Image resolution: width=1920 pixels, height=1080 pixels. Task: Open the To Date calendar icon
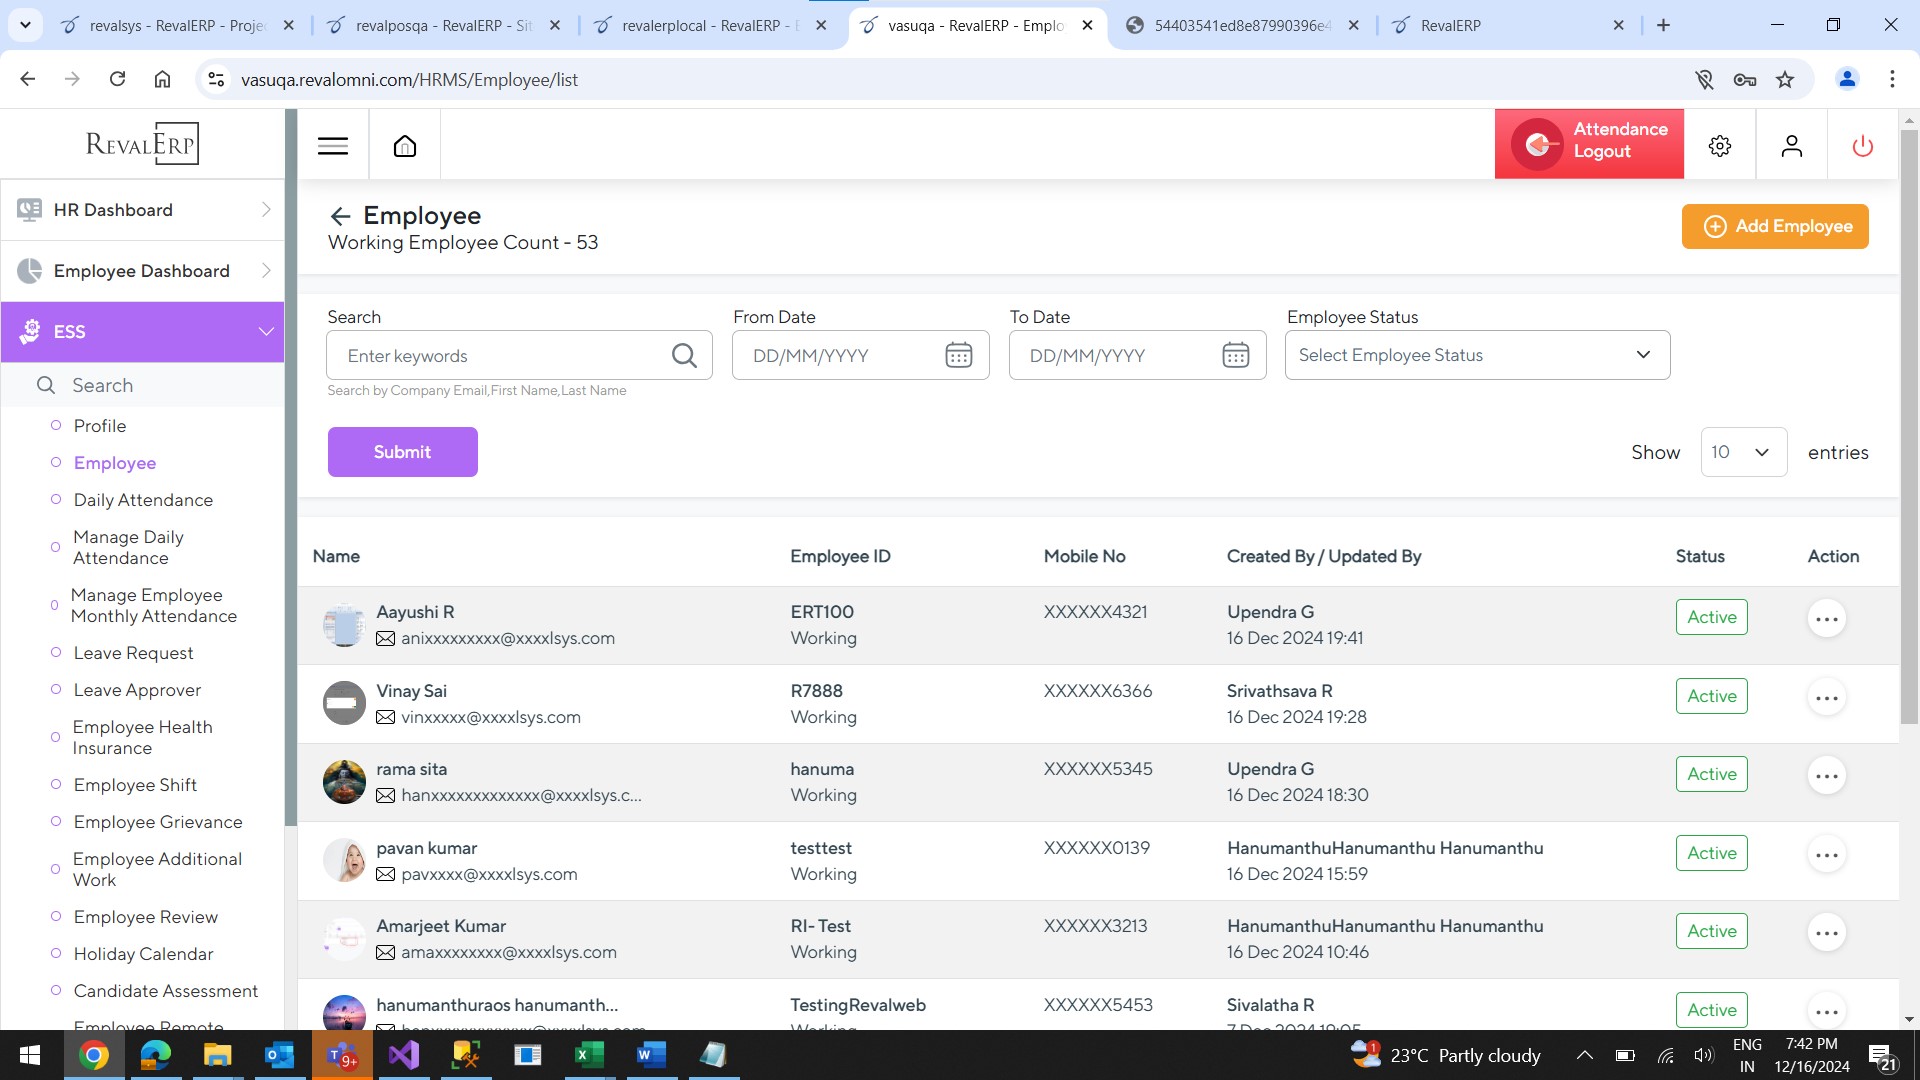1235,355
